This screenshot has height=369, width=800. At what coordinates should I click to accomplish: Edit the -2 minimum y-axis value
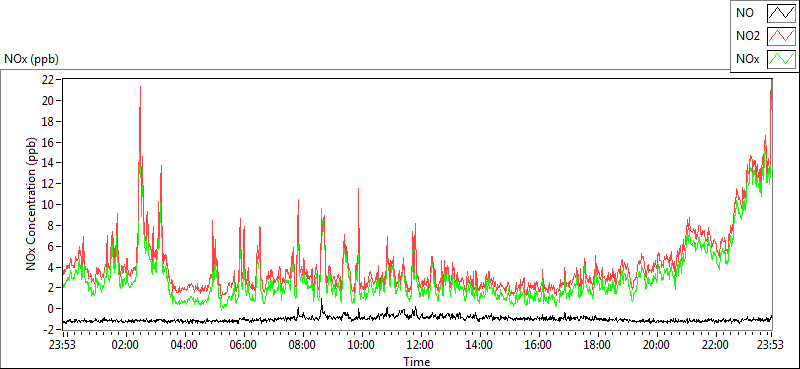pyautogui.click(x=49, y=329)
